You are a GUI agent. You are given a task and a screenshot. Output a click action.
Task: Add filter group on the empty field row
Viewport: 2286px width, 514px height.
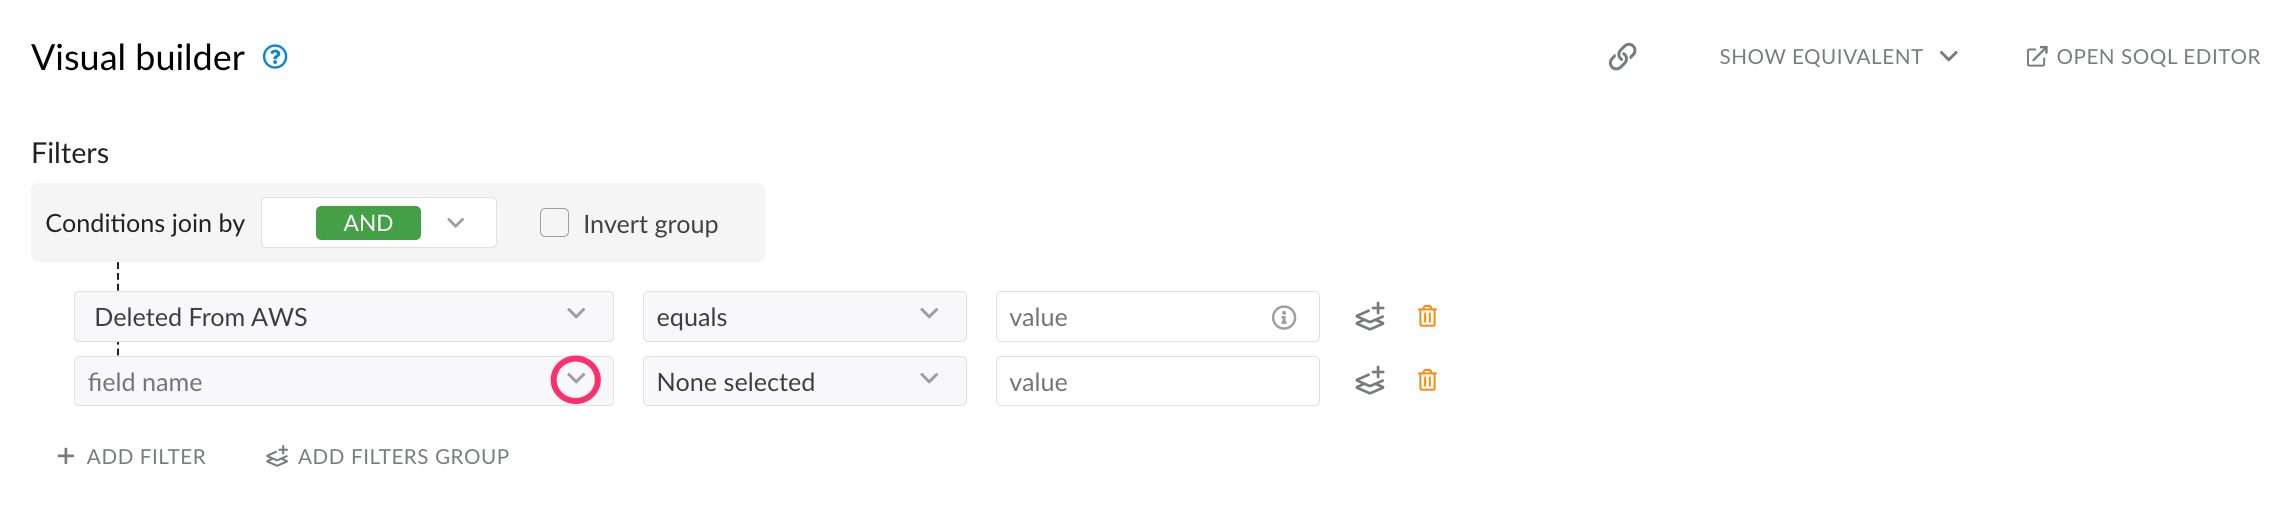coord(1370,381)
